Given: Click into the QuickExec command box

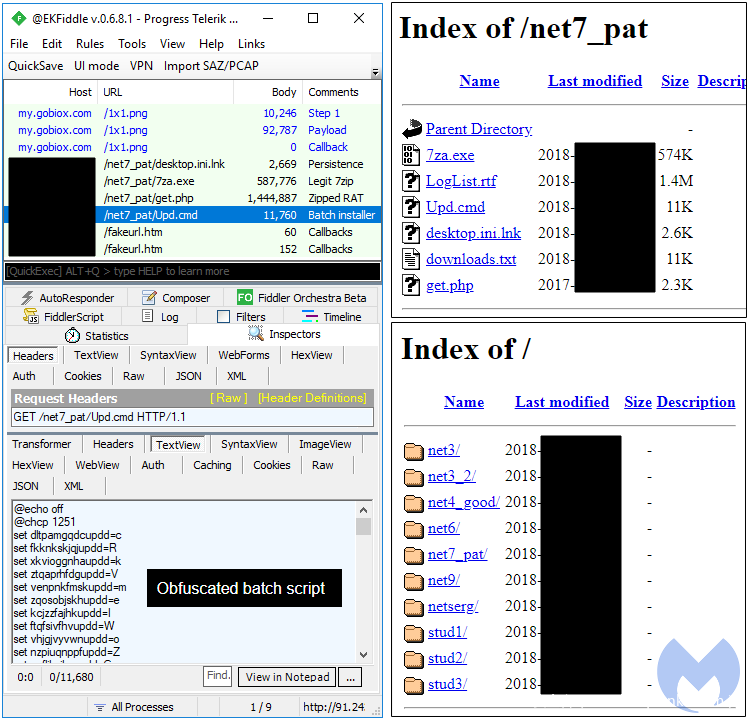Looking at the screenshot, I should 192,271.
